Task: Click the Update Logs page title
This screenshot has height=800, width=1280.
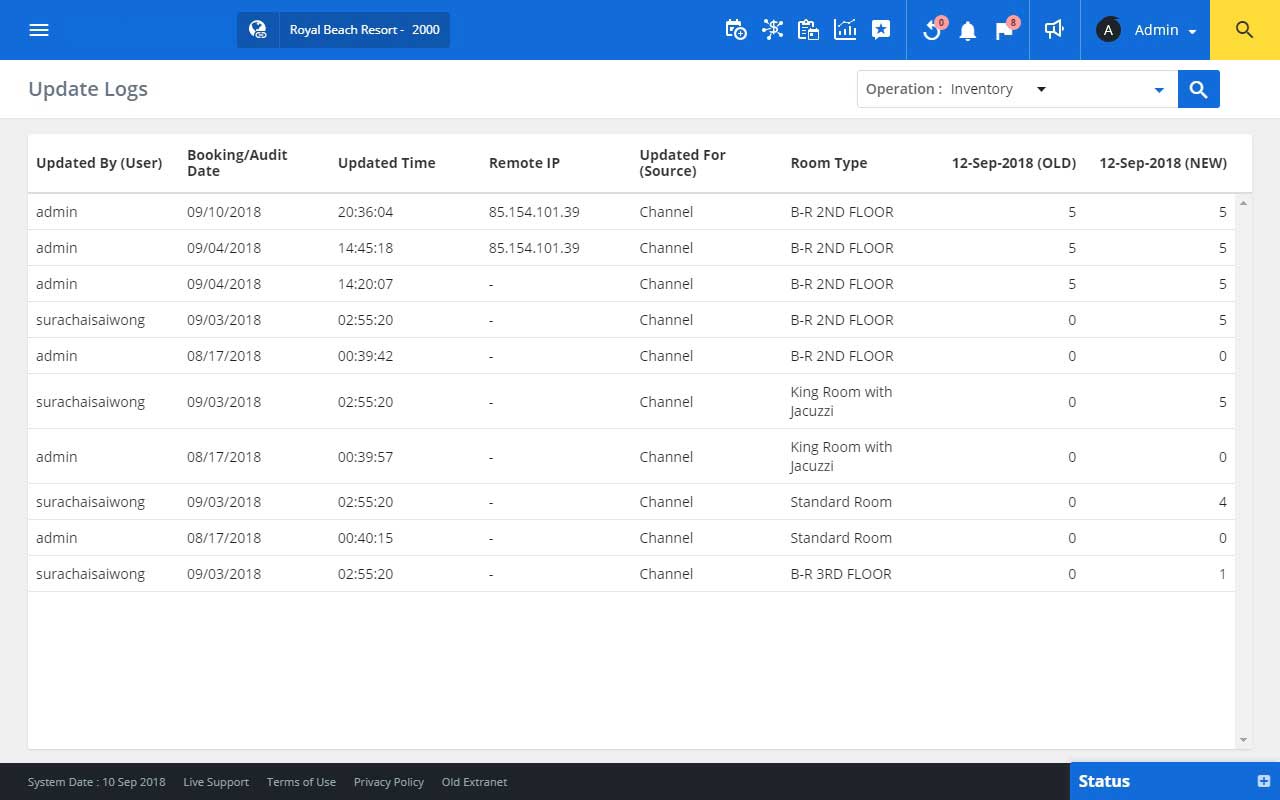Action: click(x=88, y=89)
